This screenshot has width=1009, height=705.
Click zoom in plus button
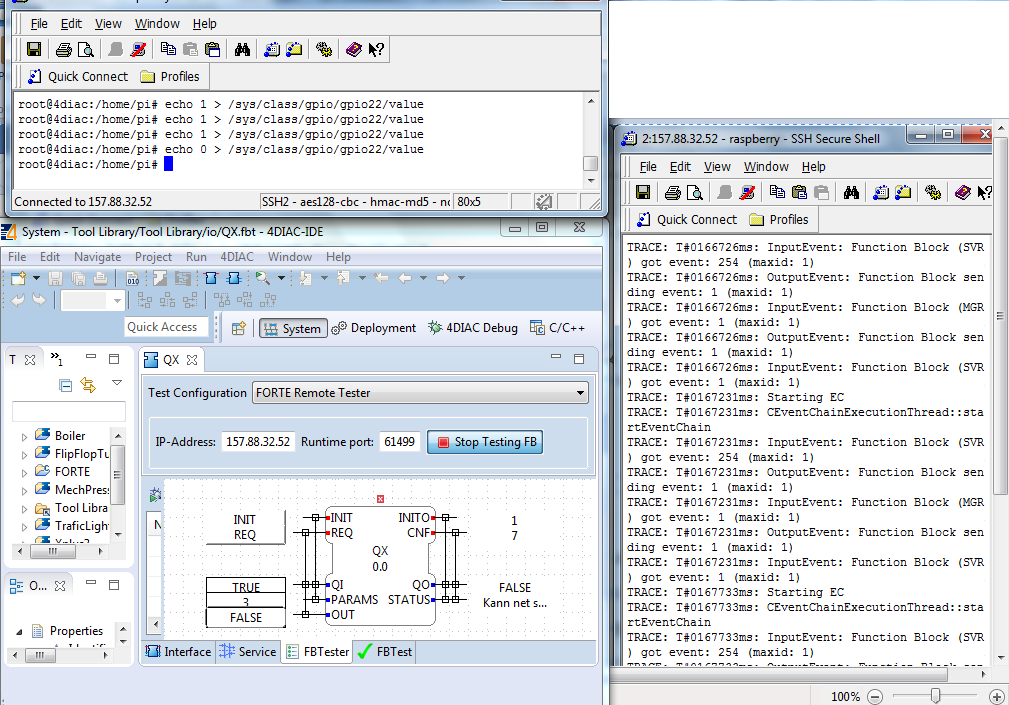coord(996,696)
